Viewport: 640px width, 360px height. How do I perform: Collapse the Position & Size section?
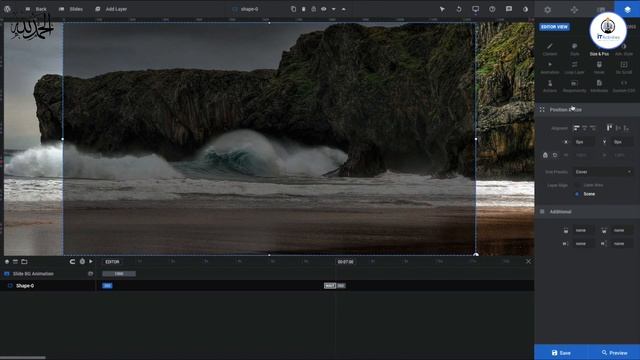pos(587,110)
